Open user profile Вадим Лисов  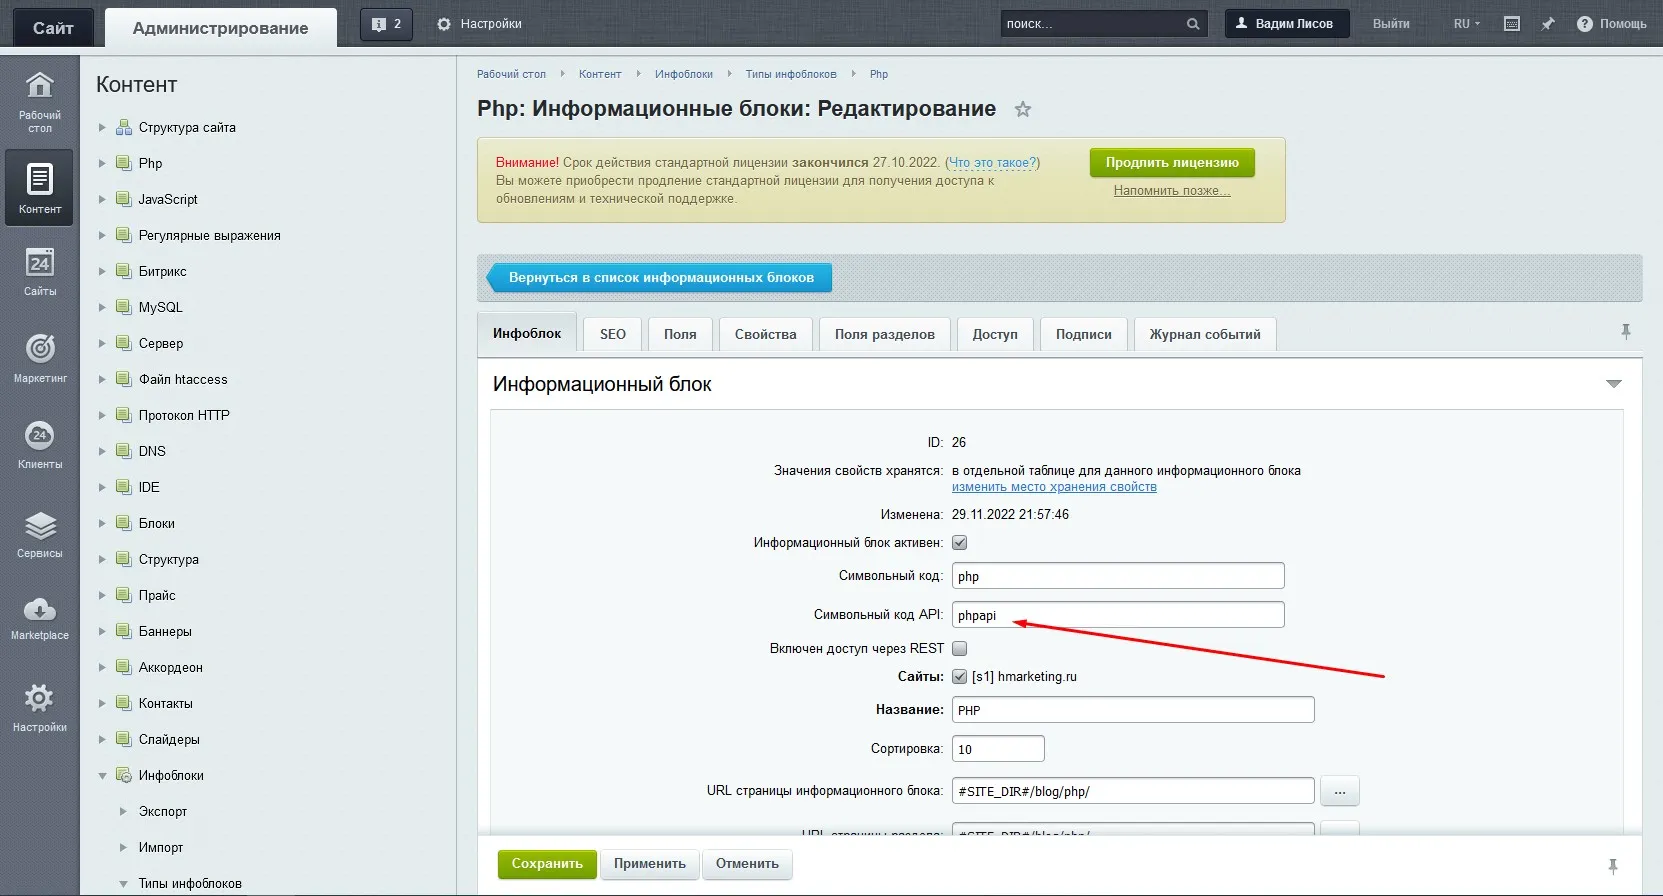pos(1287,24)
